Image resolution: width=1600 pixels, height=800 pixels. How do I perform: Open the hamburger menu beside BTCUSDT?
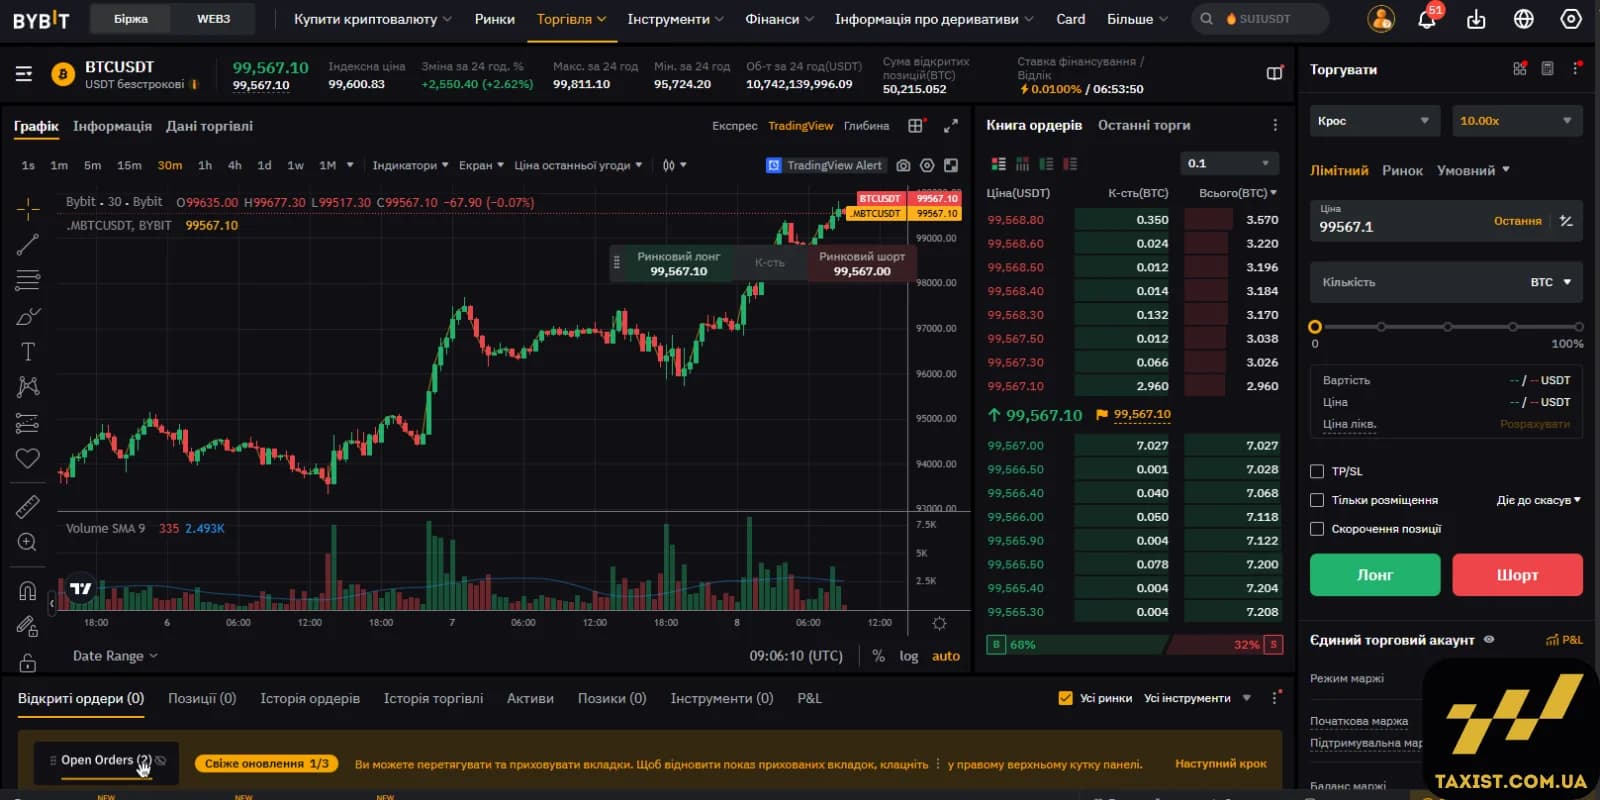coord(24,74)
